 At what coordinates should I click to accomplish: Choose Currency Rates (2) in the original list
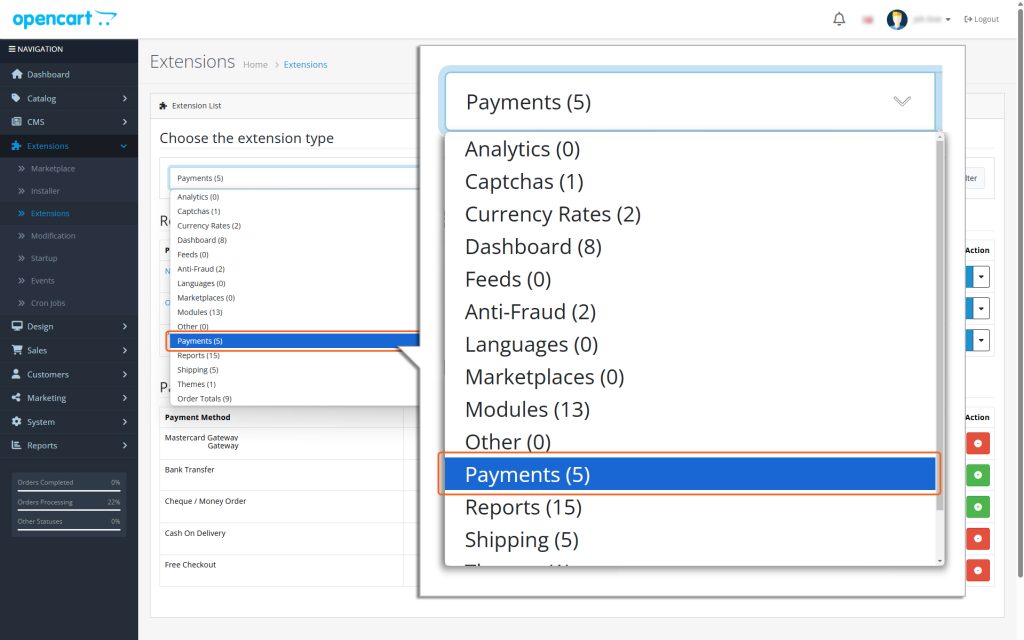(209, 225)
